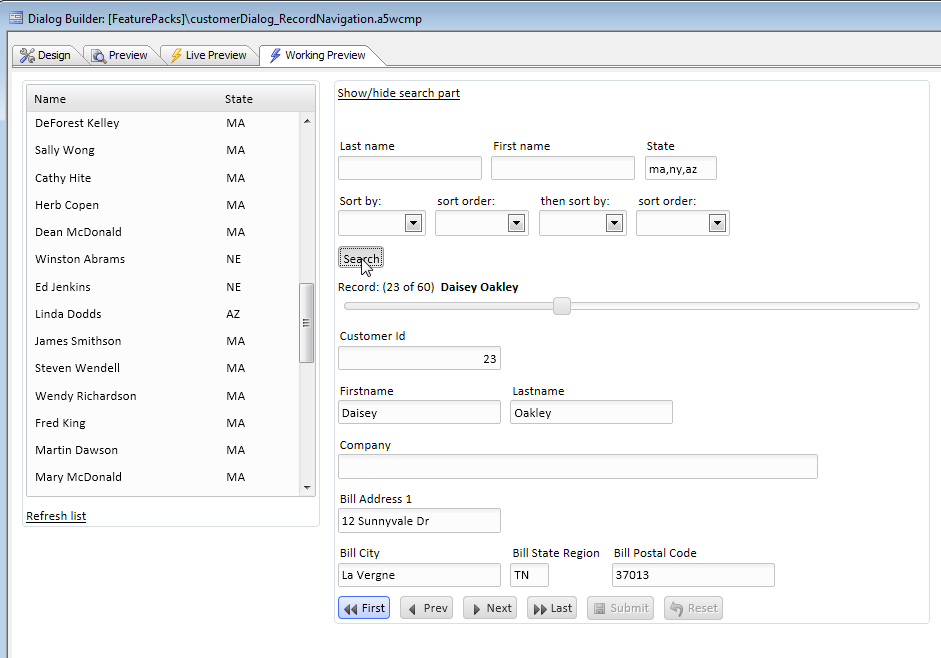This screenshot has width=941, height=658.
Task: Jump to the Last record
Action: [552, 608]
